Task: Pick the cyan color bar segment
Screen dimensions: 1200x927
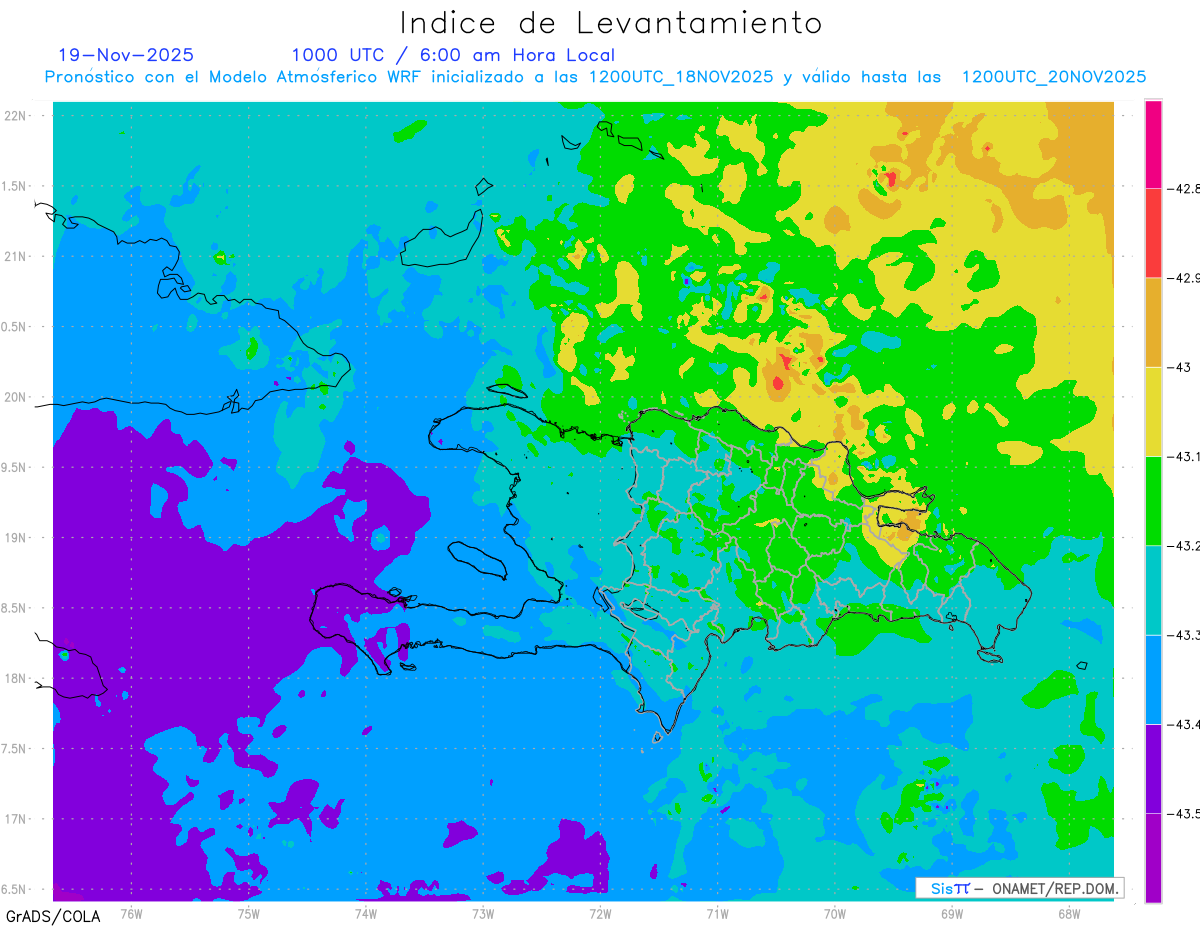Action: pos(1153,590)
